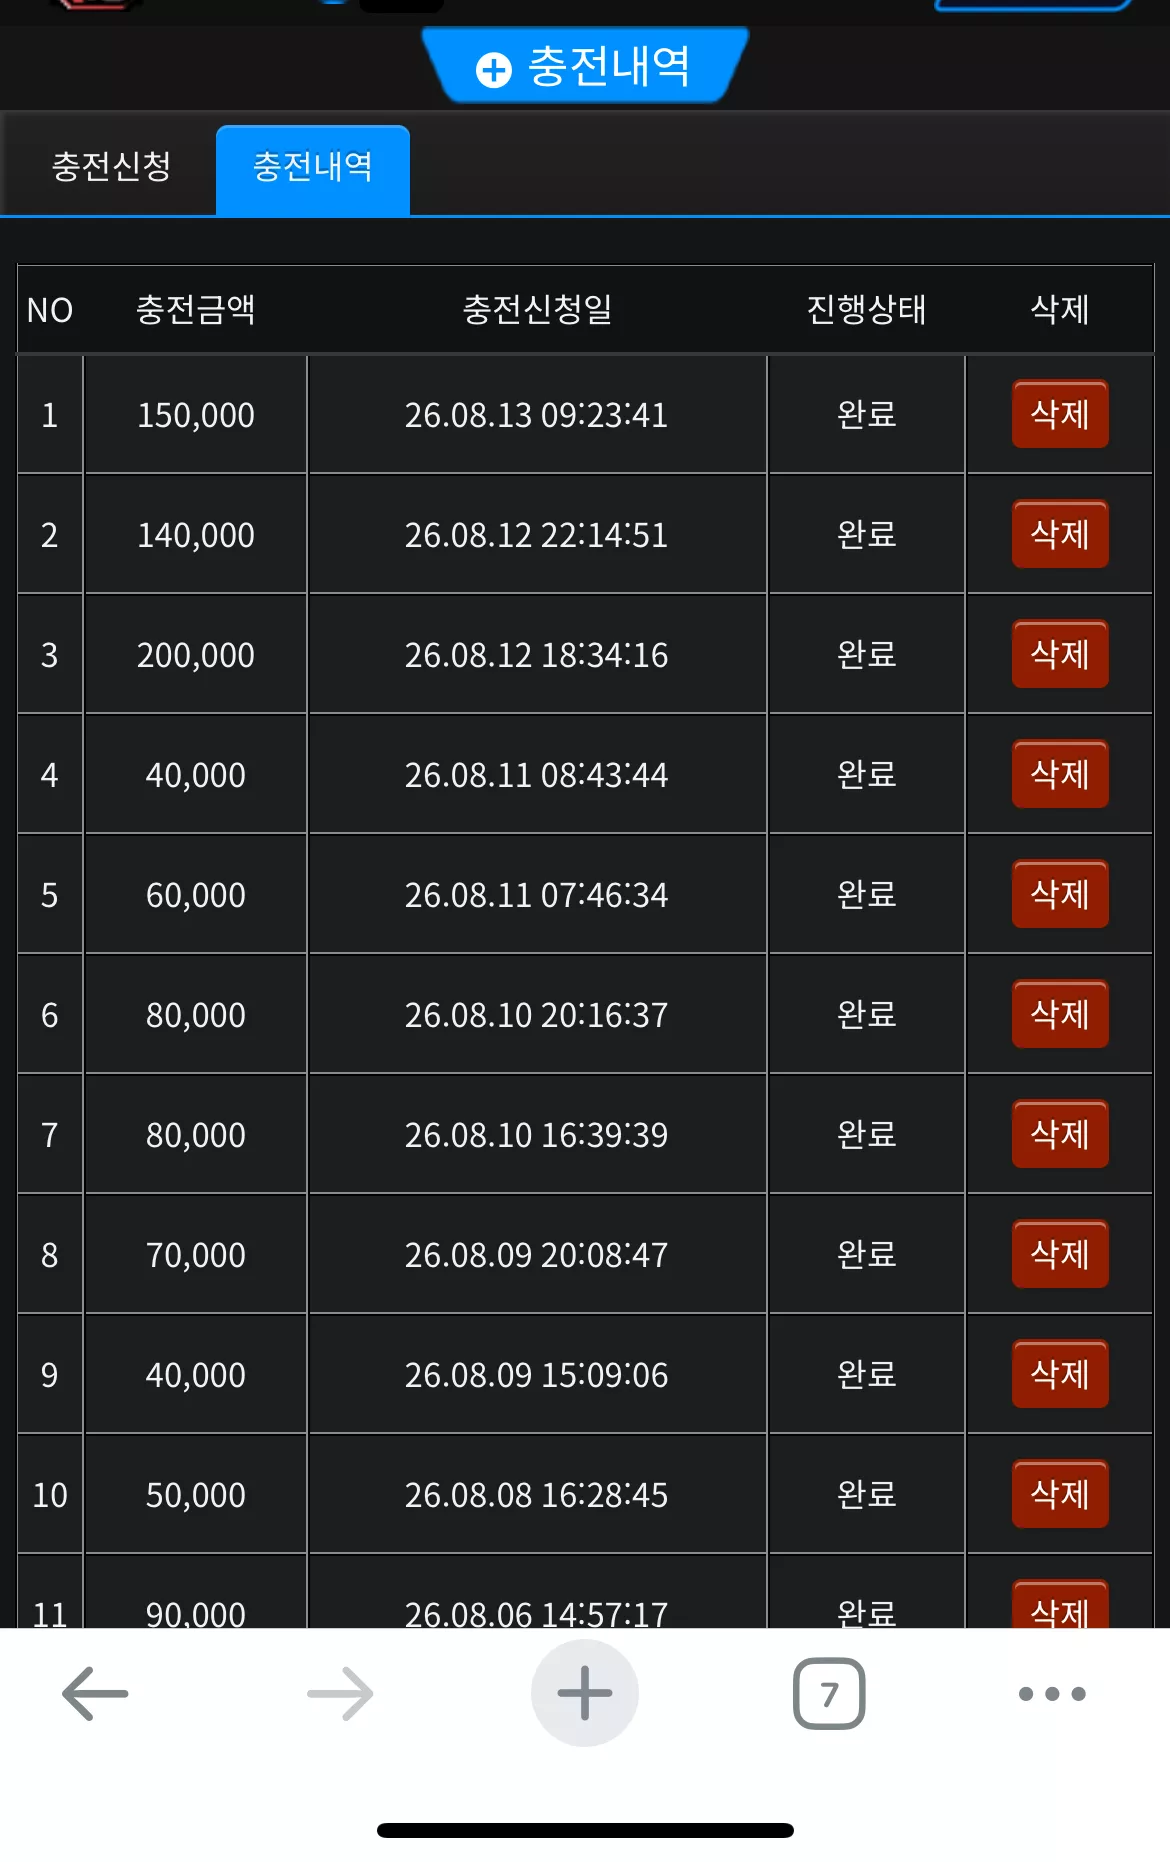Click 삭제 for the 50,000 entry
The width and height of the screenshot is (1170, 1862).
click(1060, 1494)
